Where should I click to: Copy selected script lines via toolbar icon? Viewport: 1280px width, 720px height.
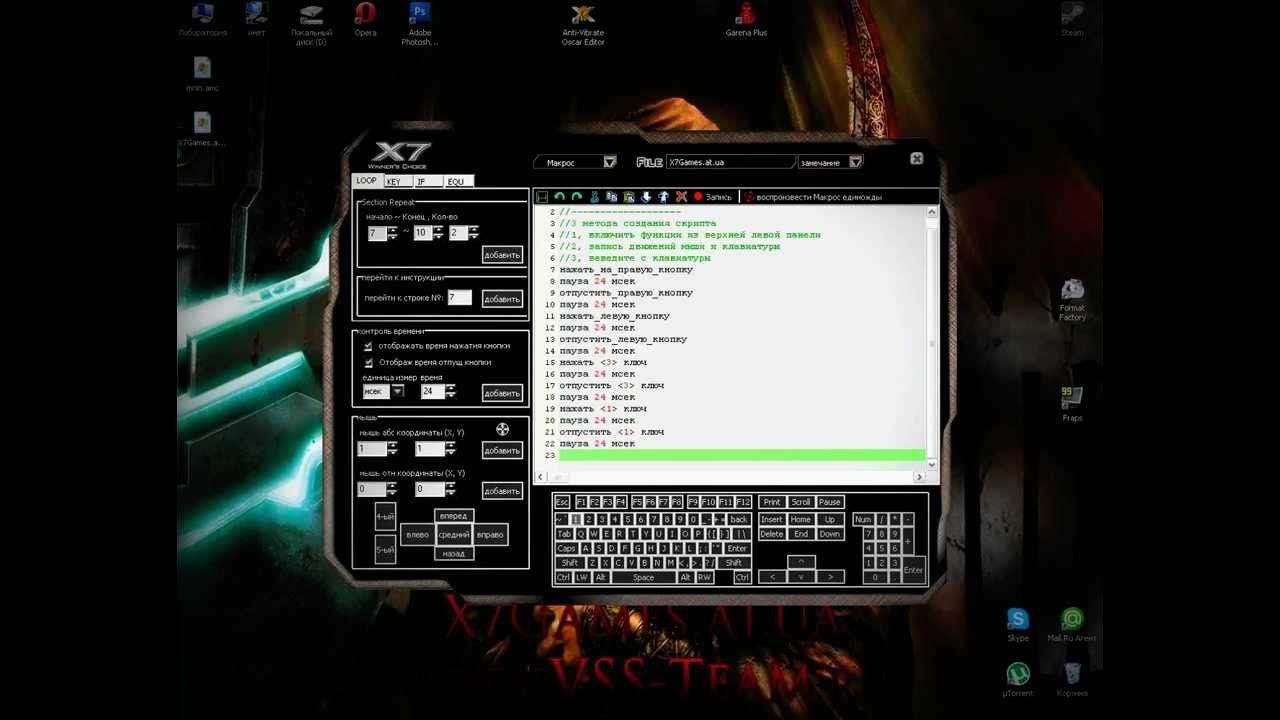tap(611, 197)
